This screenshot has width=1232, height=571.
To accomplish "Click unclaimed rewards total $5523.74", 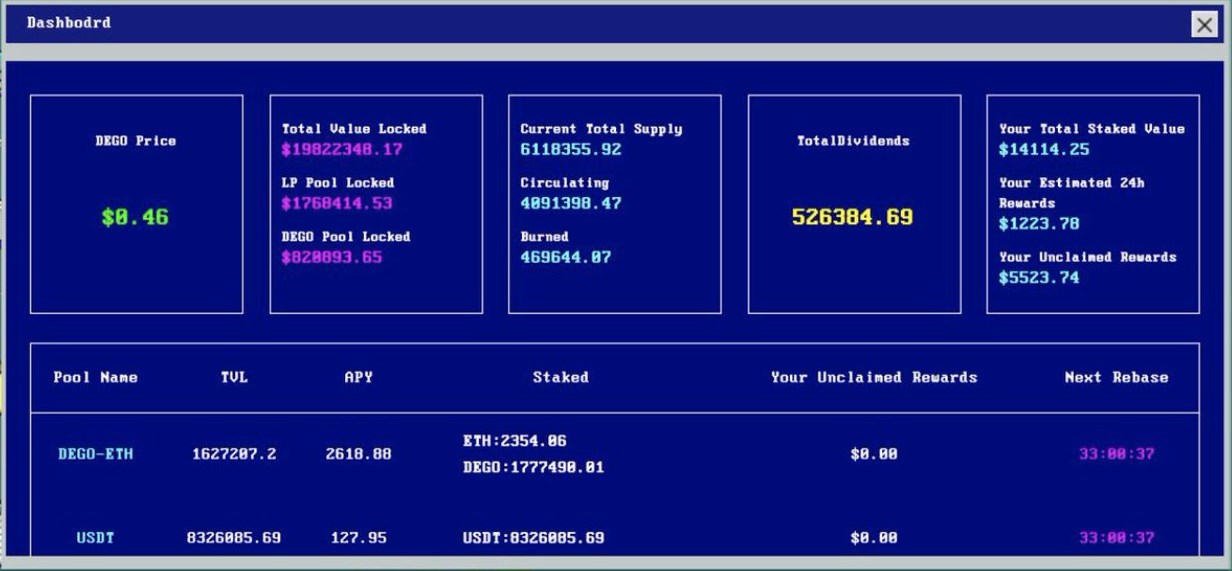I will 1039,278.
